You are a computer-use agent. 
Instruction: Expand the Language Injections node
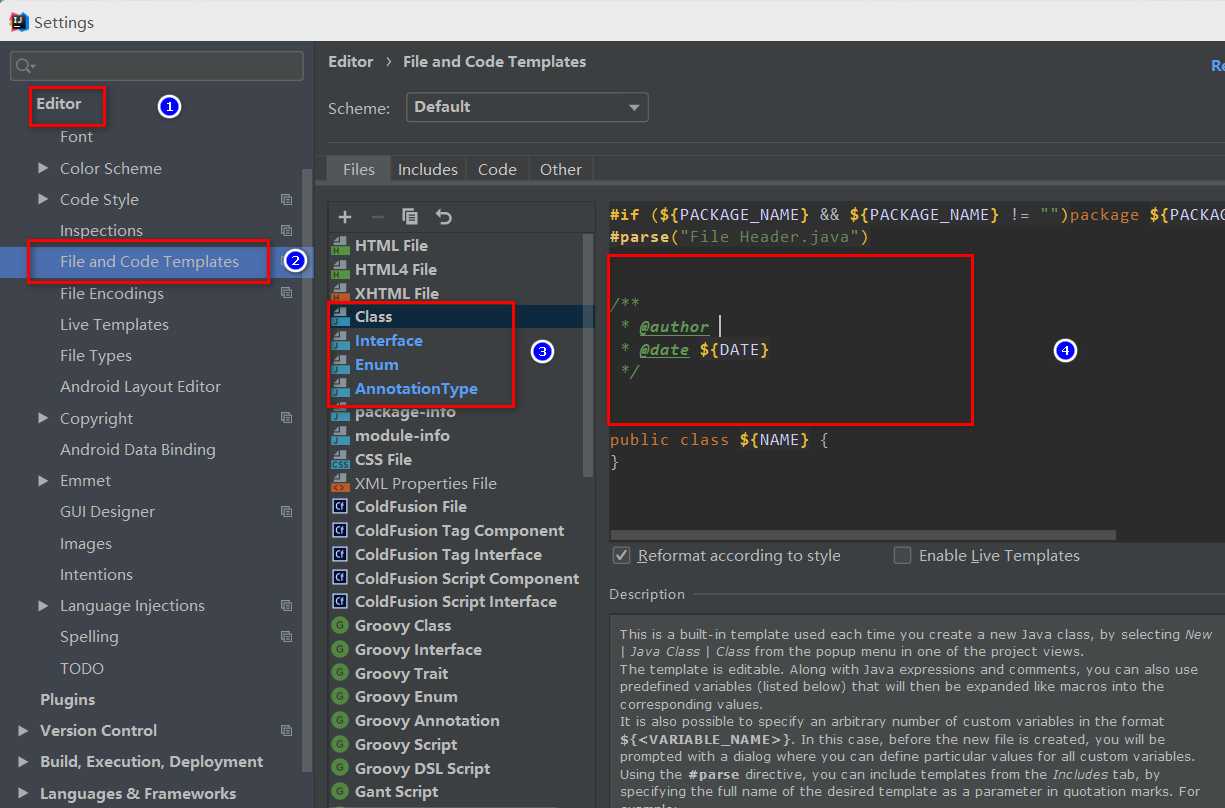pos(43,605)
